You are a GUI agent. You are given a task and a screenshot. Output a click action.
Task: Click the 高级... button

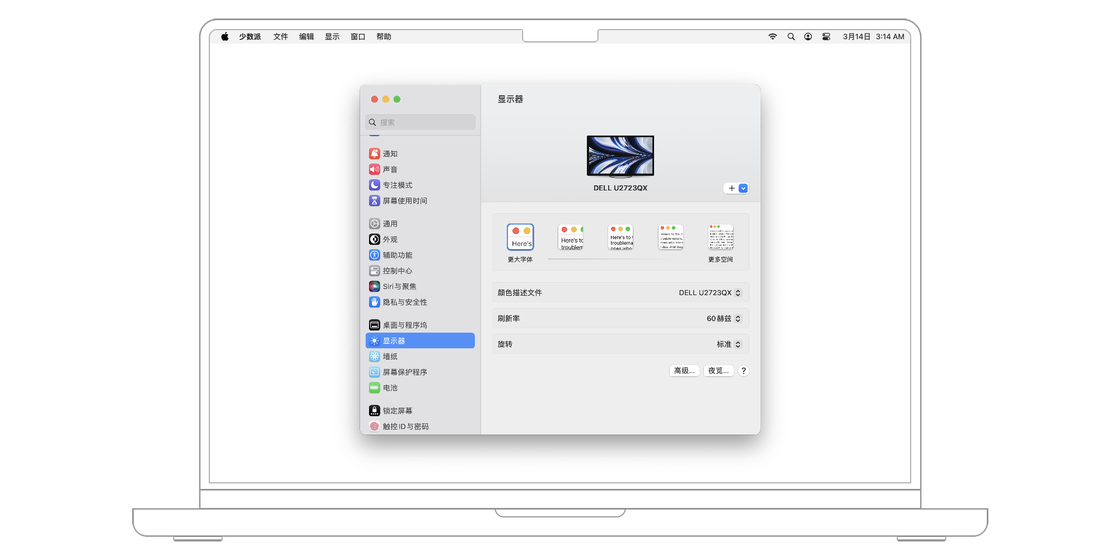tap(684, 371)
